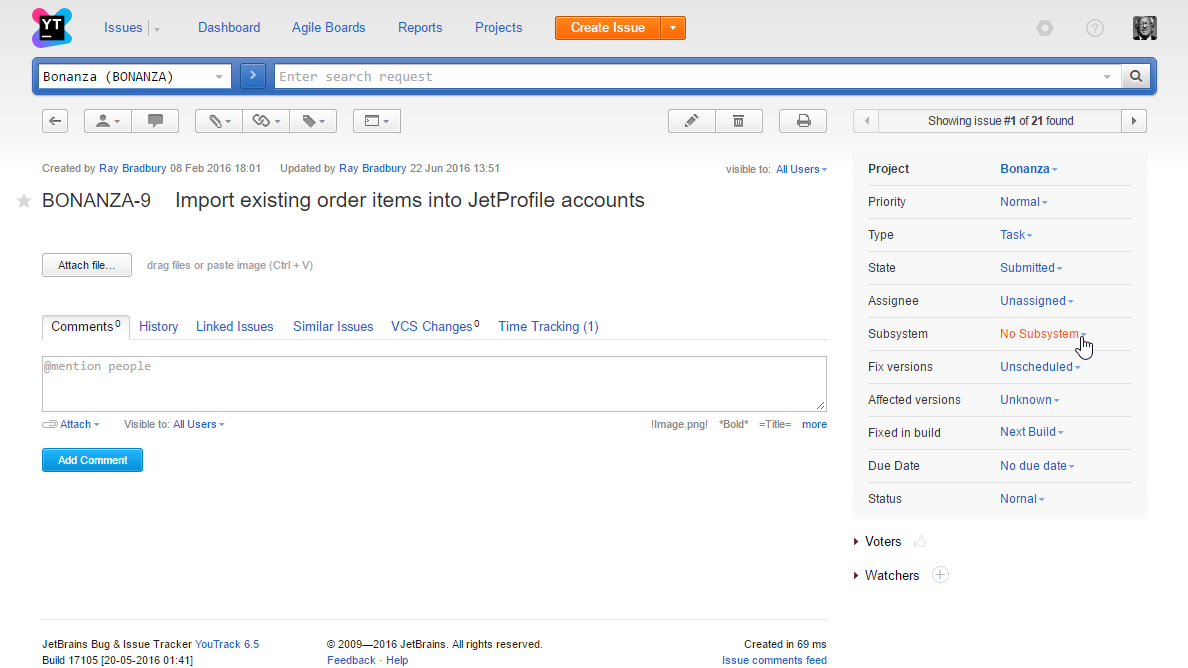Switch to the History tab
This screenshot has height=668, width=1188.
click(158, 327)
